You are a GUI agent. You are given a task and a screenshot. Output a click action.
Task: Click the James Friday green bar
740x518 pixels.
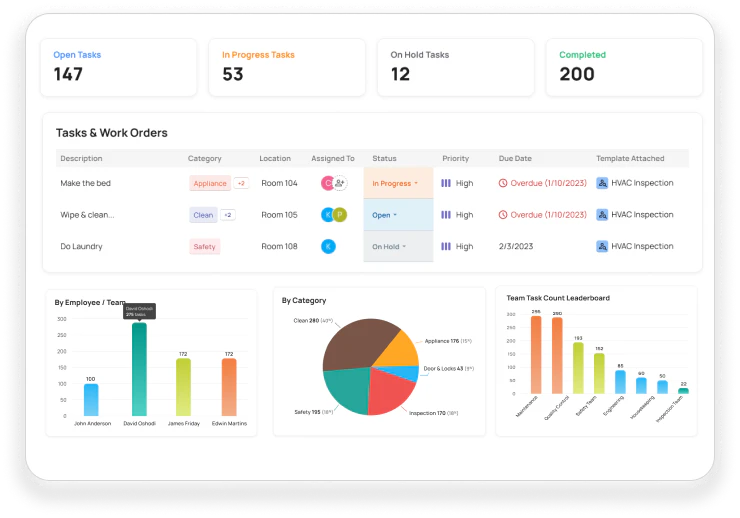pos(184,387)
